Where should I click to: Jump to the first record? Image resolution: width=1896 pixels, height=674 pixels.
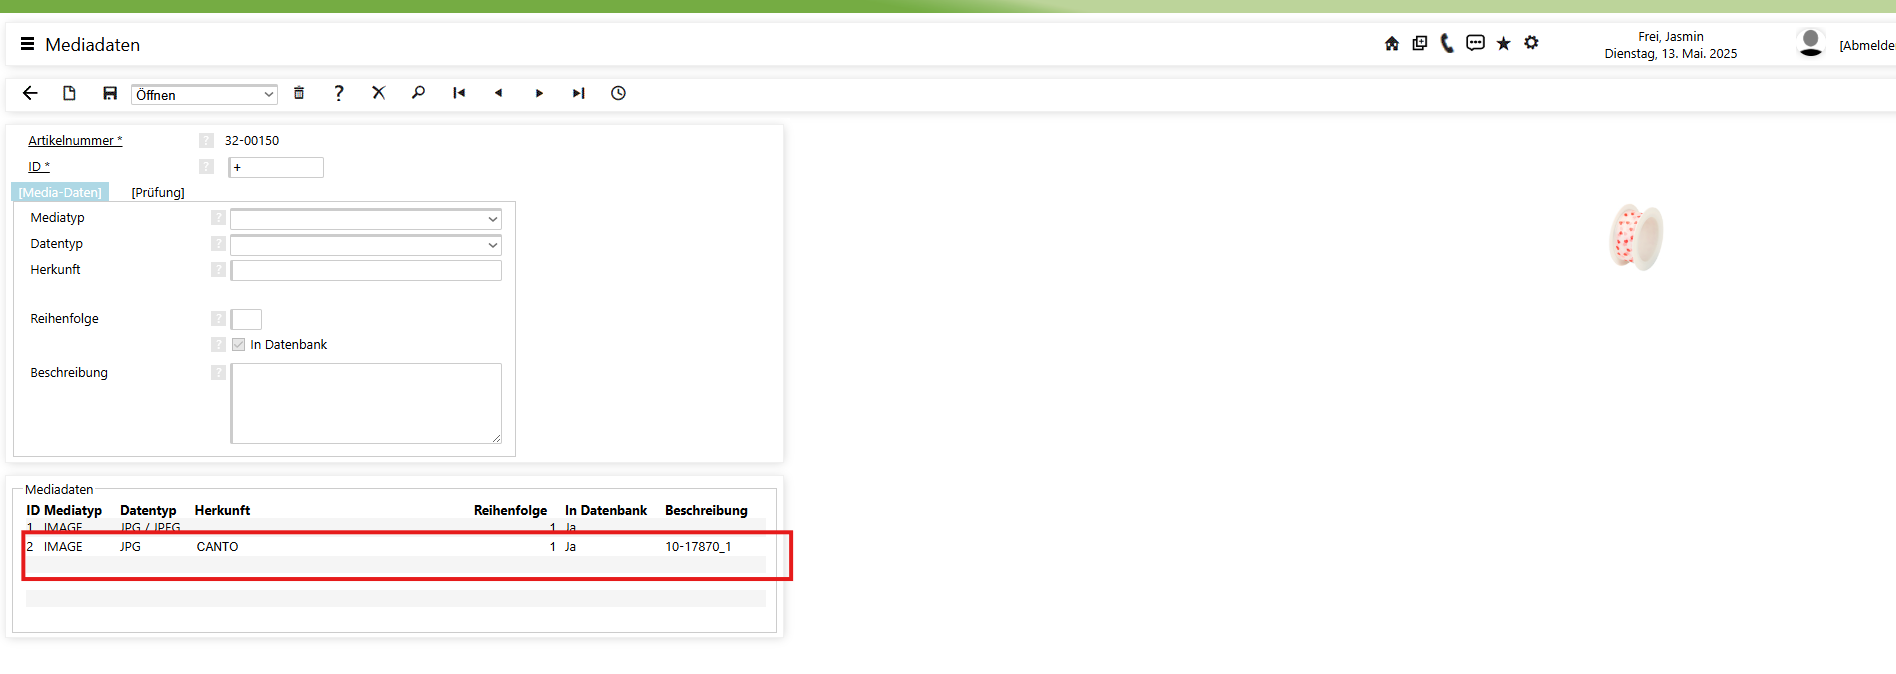pos(459,93)
